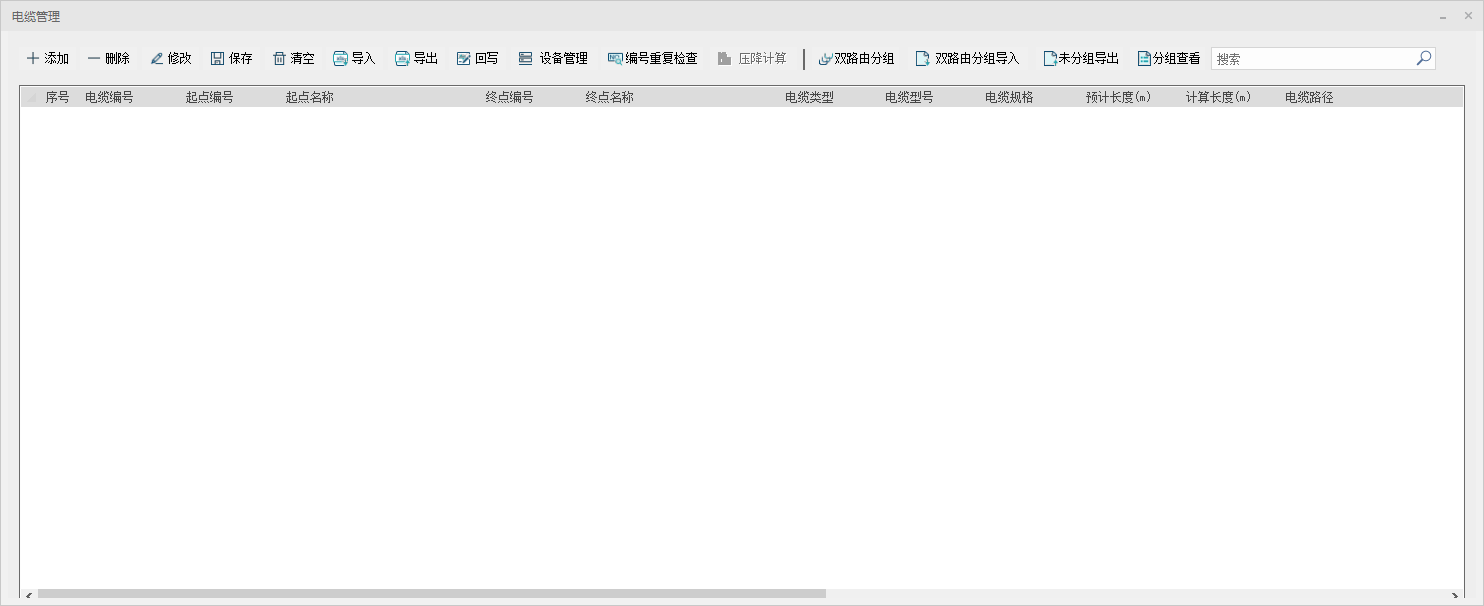
Task: Click the scrollbar's left arrow
Action: (x=28, y=595)
